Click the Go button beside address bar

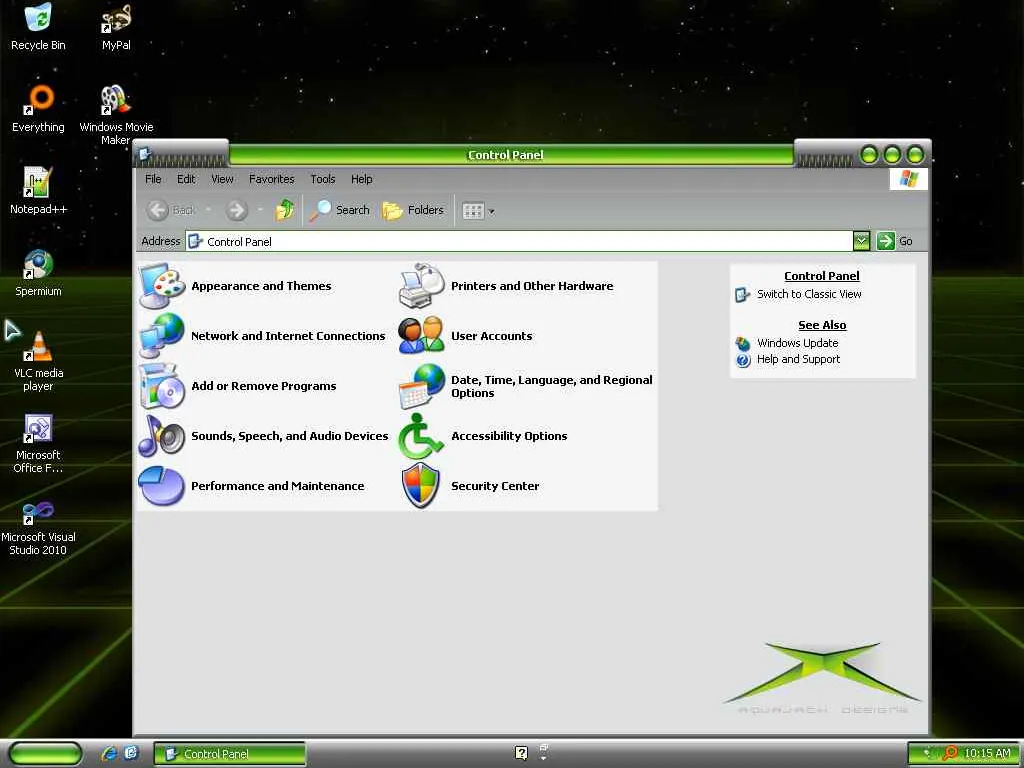pyautogui.click(x=895, y=241)
